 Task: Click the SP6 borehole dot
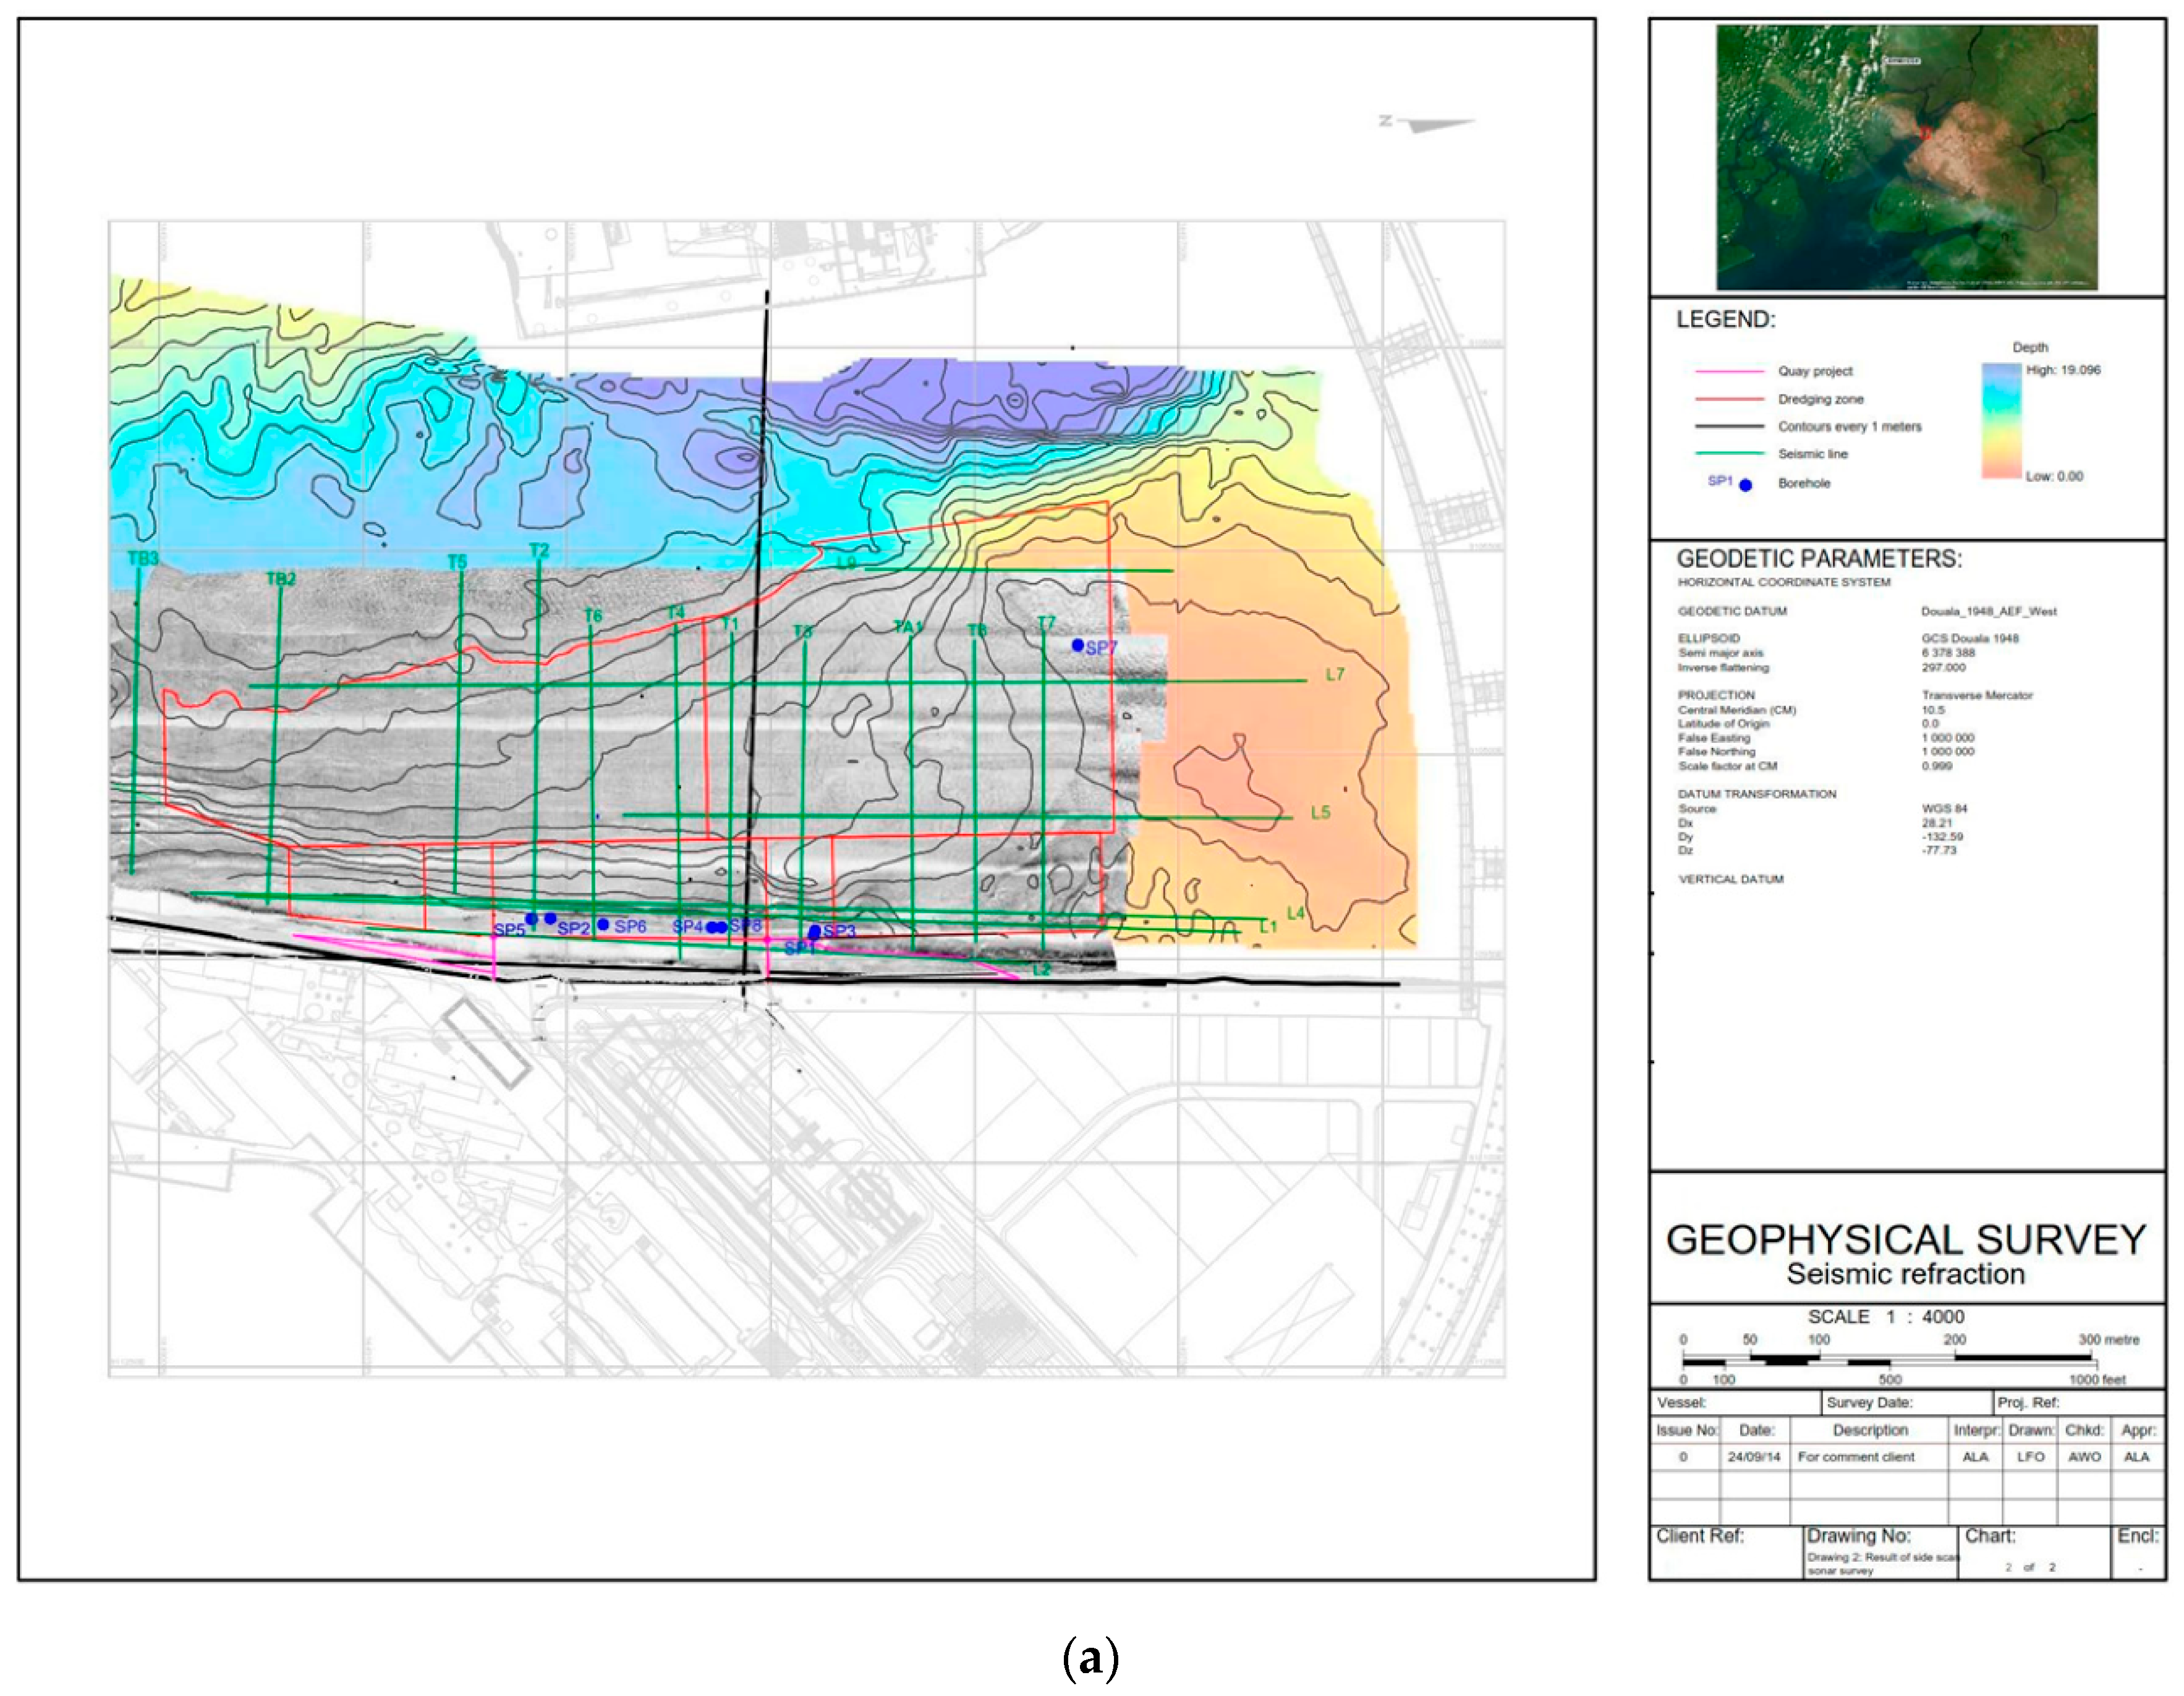pyautogui.click(x=603, y=924)
